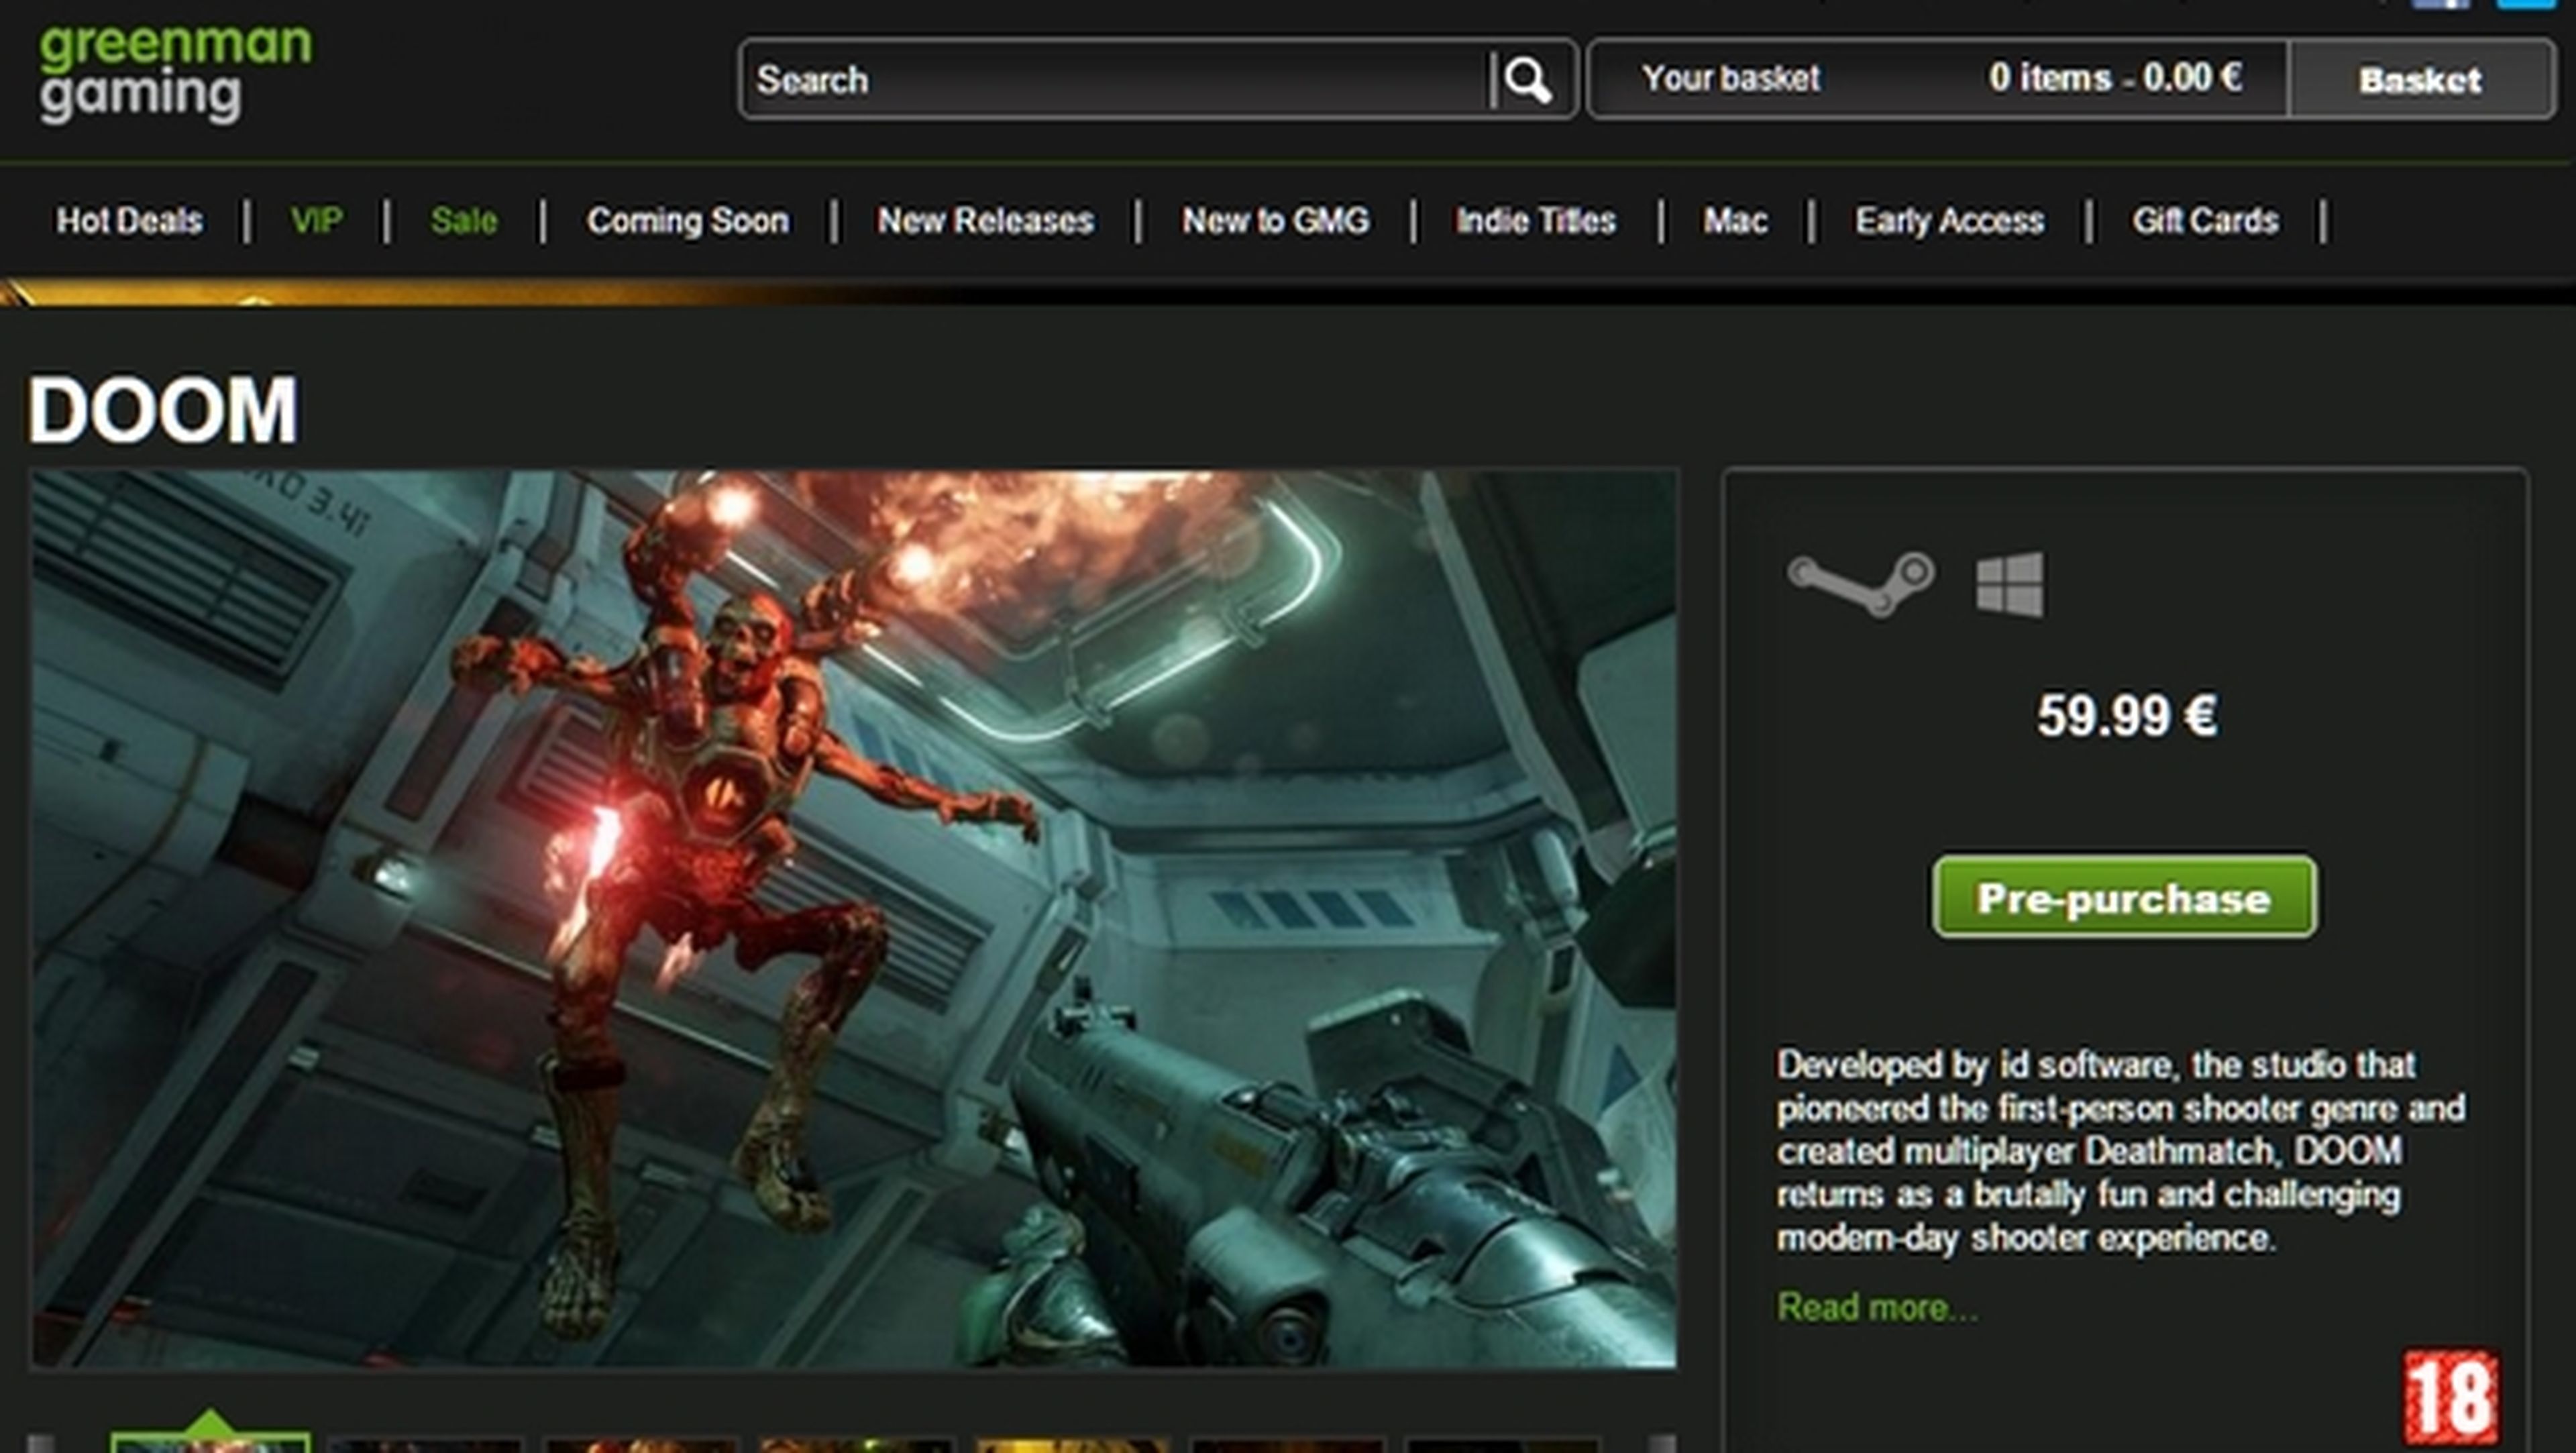Browse Indie Titles
Image resolution: width=2576 pixels, height=1453 pixels.
1536,220
